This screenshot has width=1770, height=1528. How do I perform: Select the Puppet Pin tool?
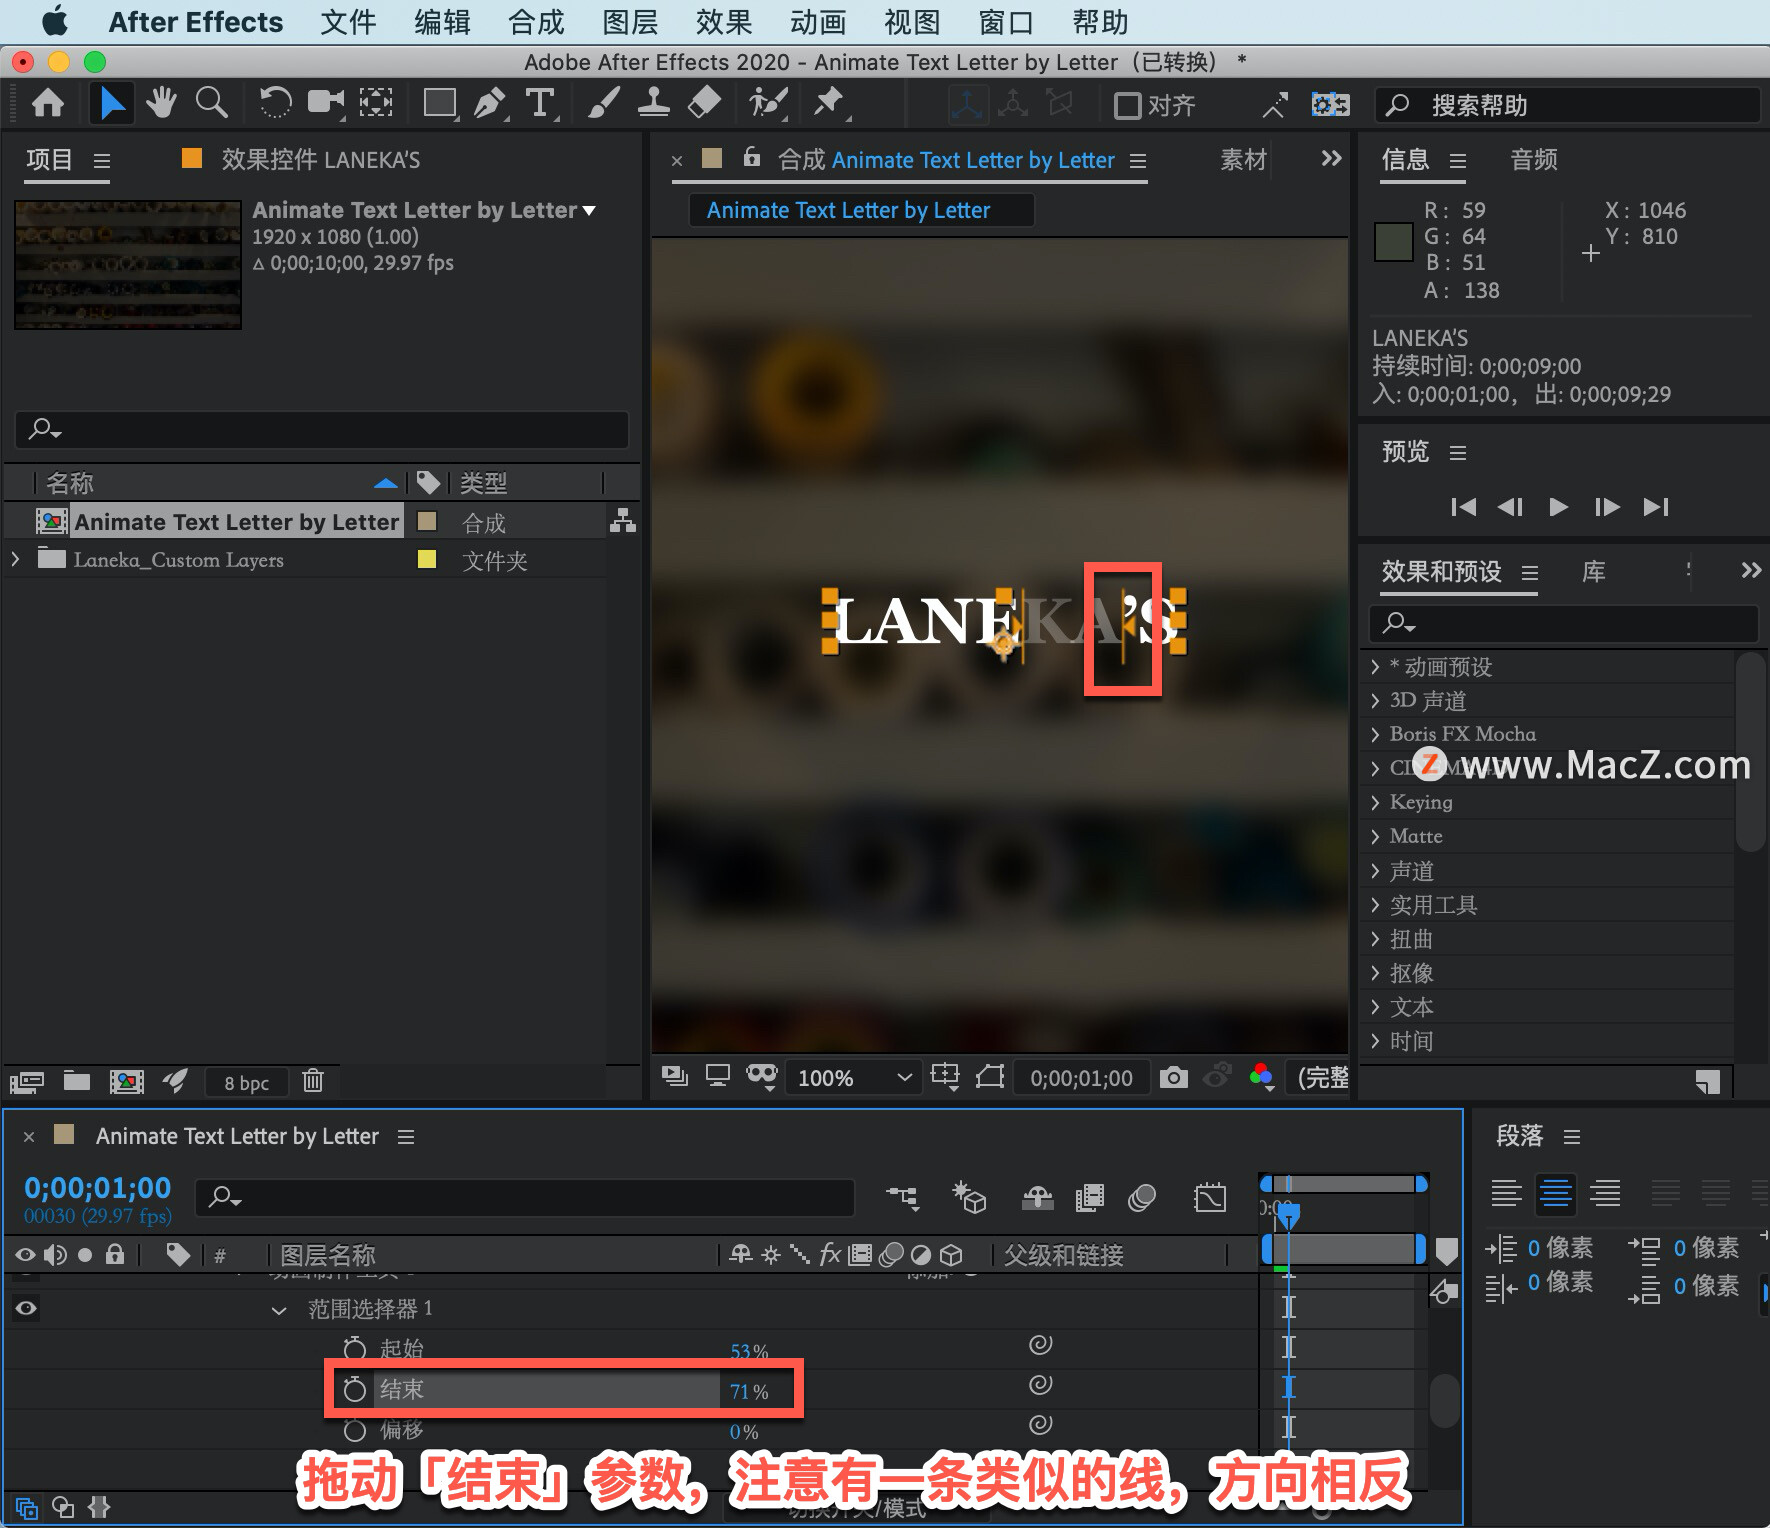829,103
